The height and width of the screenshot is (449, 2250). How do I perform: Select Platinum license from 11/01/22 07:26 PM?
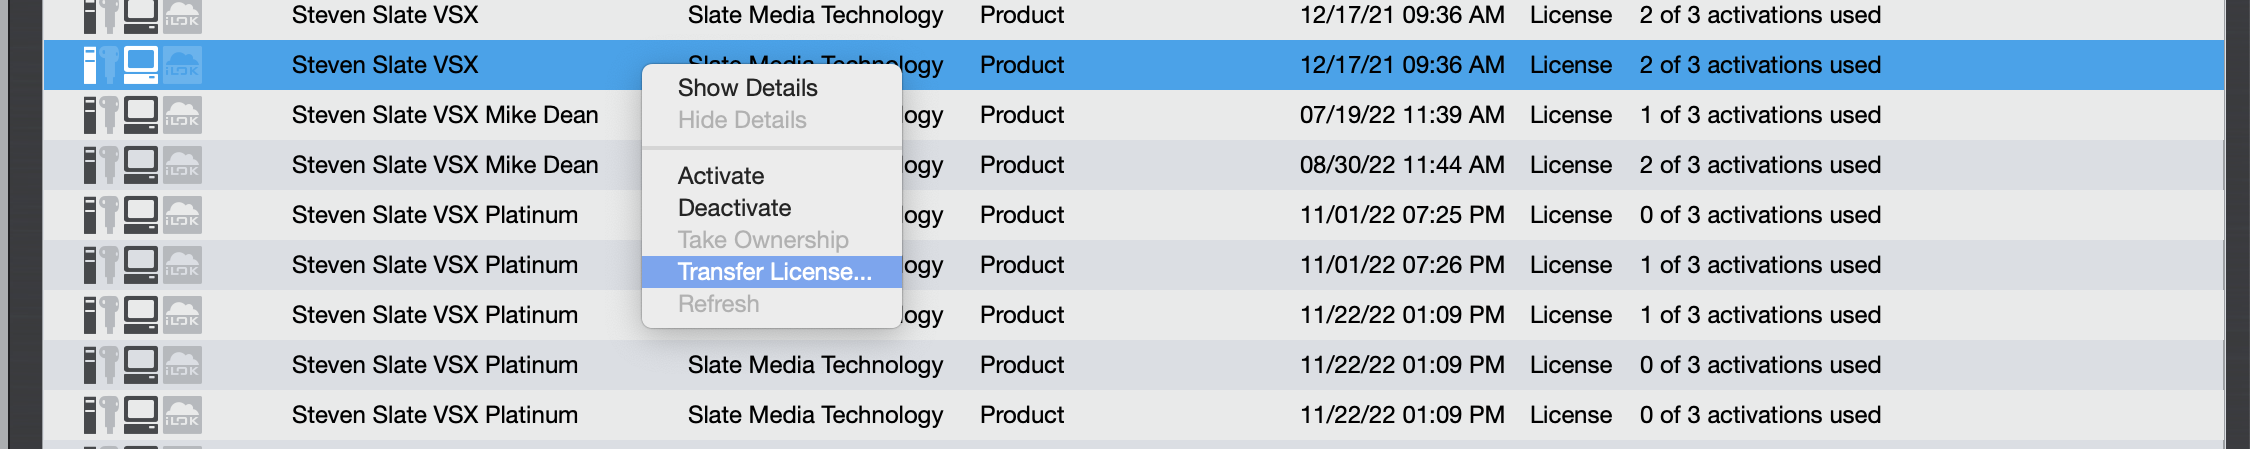point(1134,265)
